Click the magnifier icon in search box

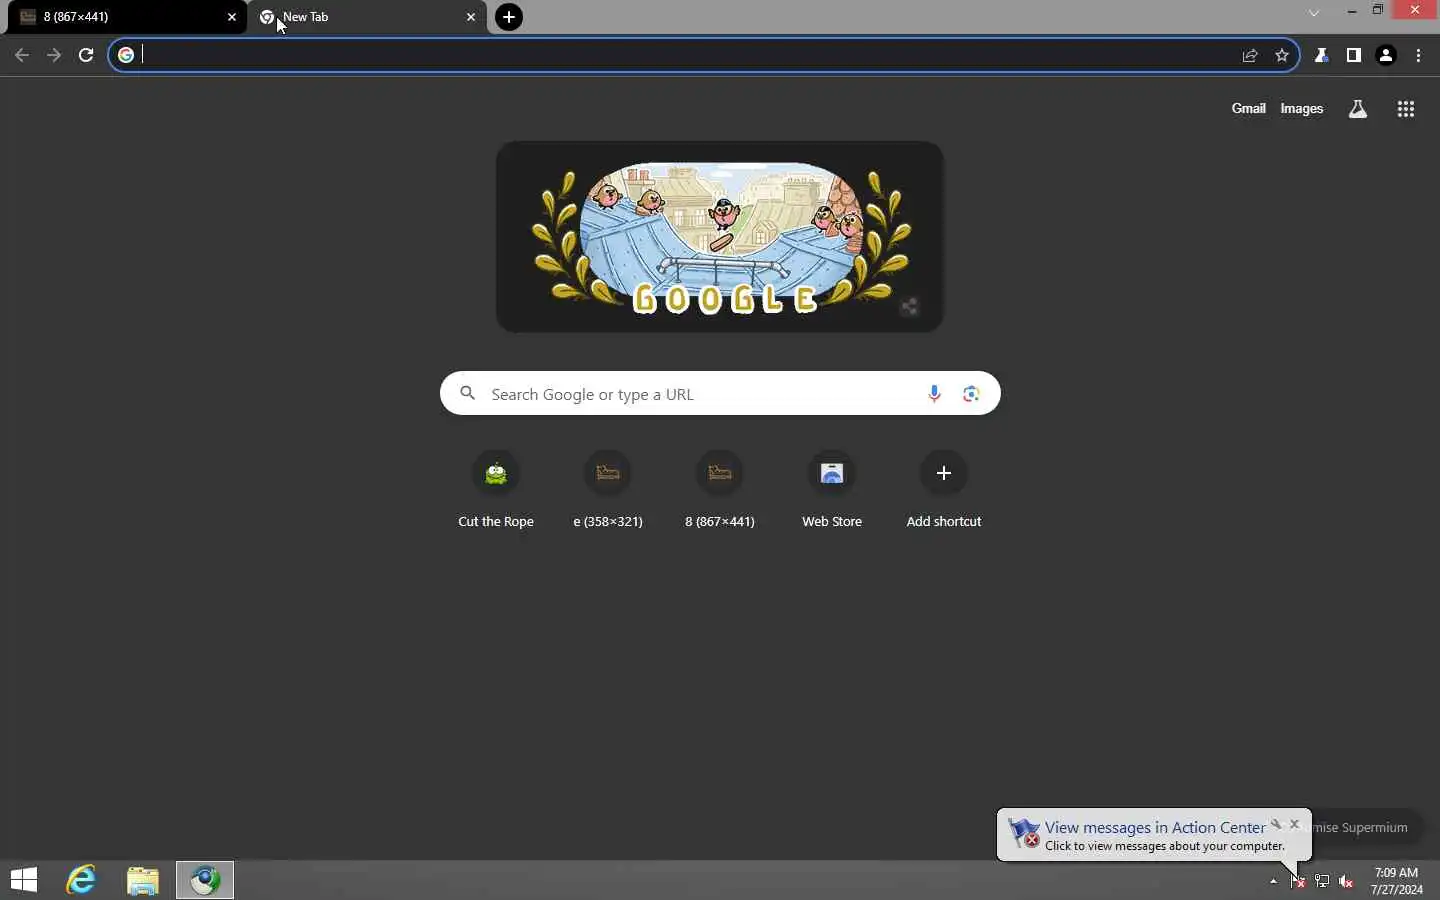coord(467,393)
